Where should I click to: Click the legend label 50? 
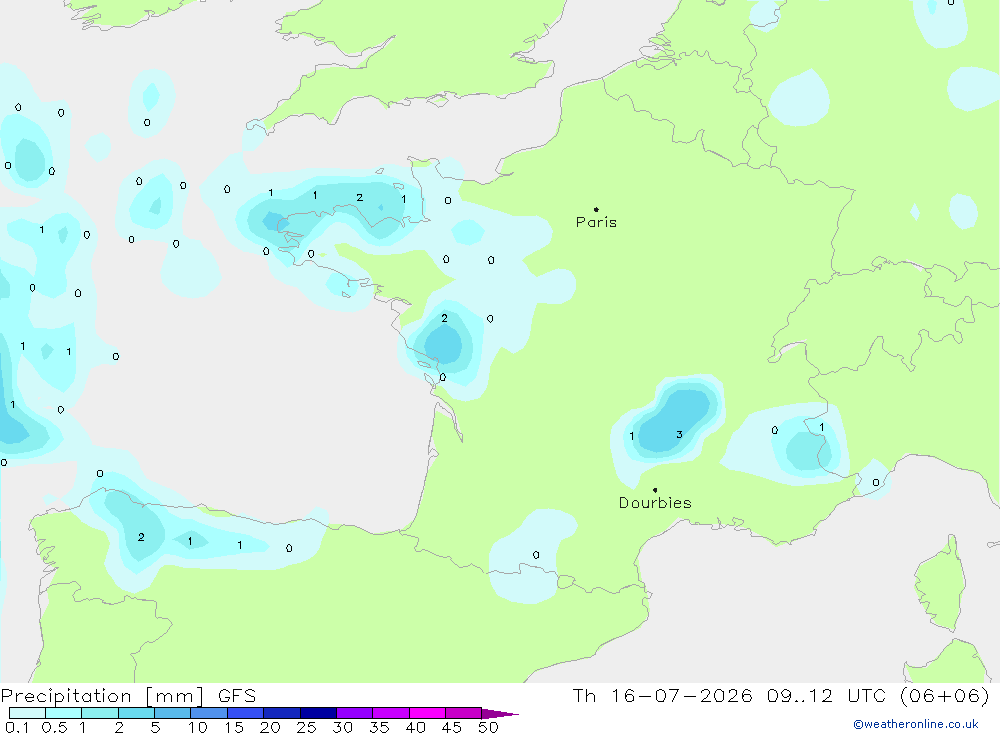[488, 727]
